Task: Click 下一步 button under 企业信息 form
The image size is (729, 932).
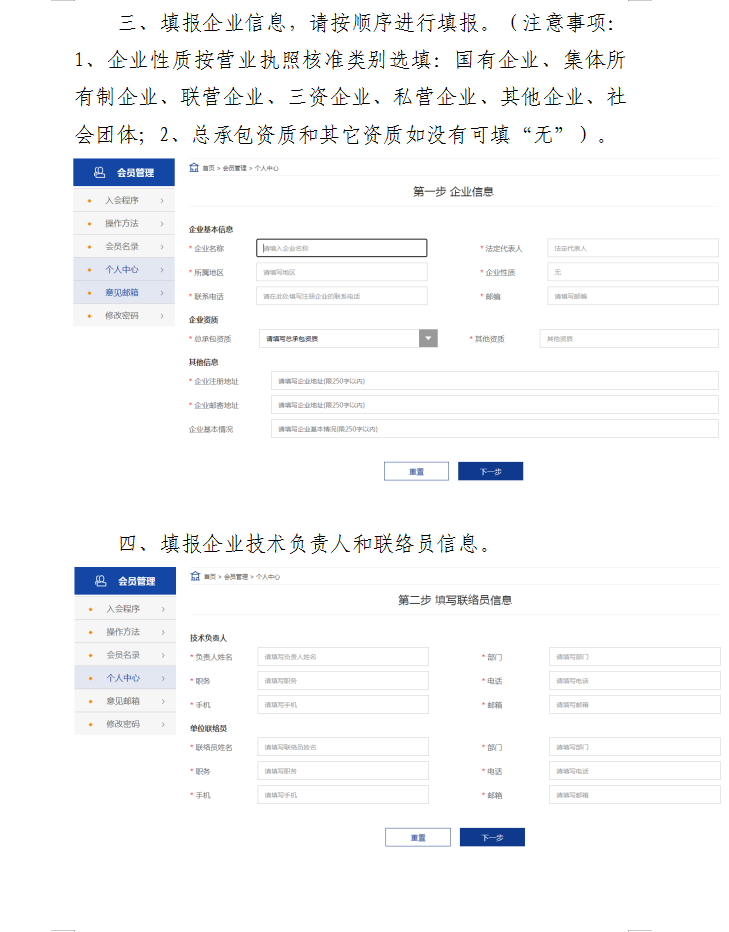Action: [x=490, y=472]
